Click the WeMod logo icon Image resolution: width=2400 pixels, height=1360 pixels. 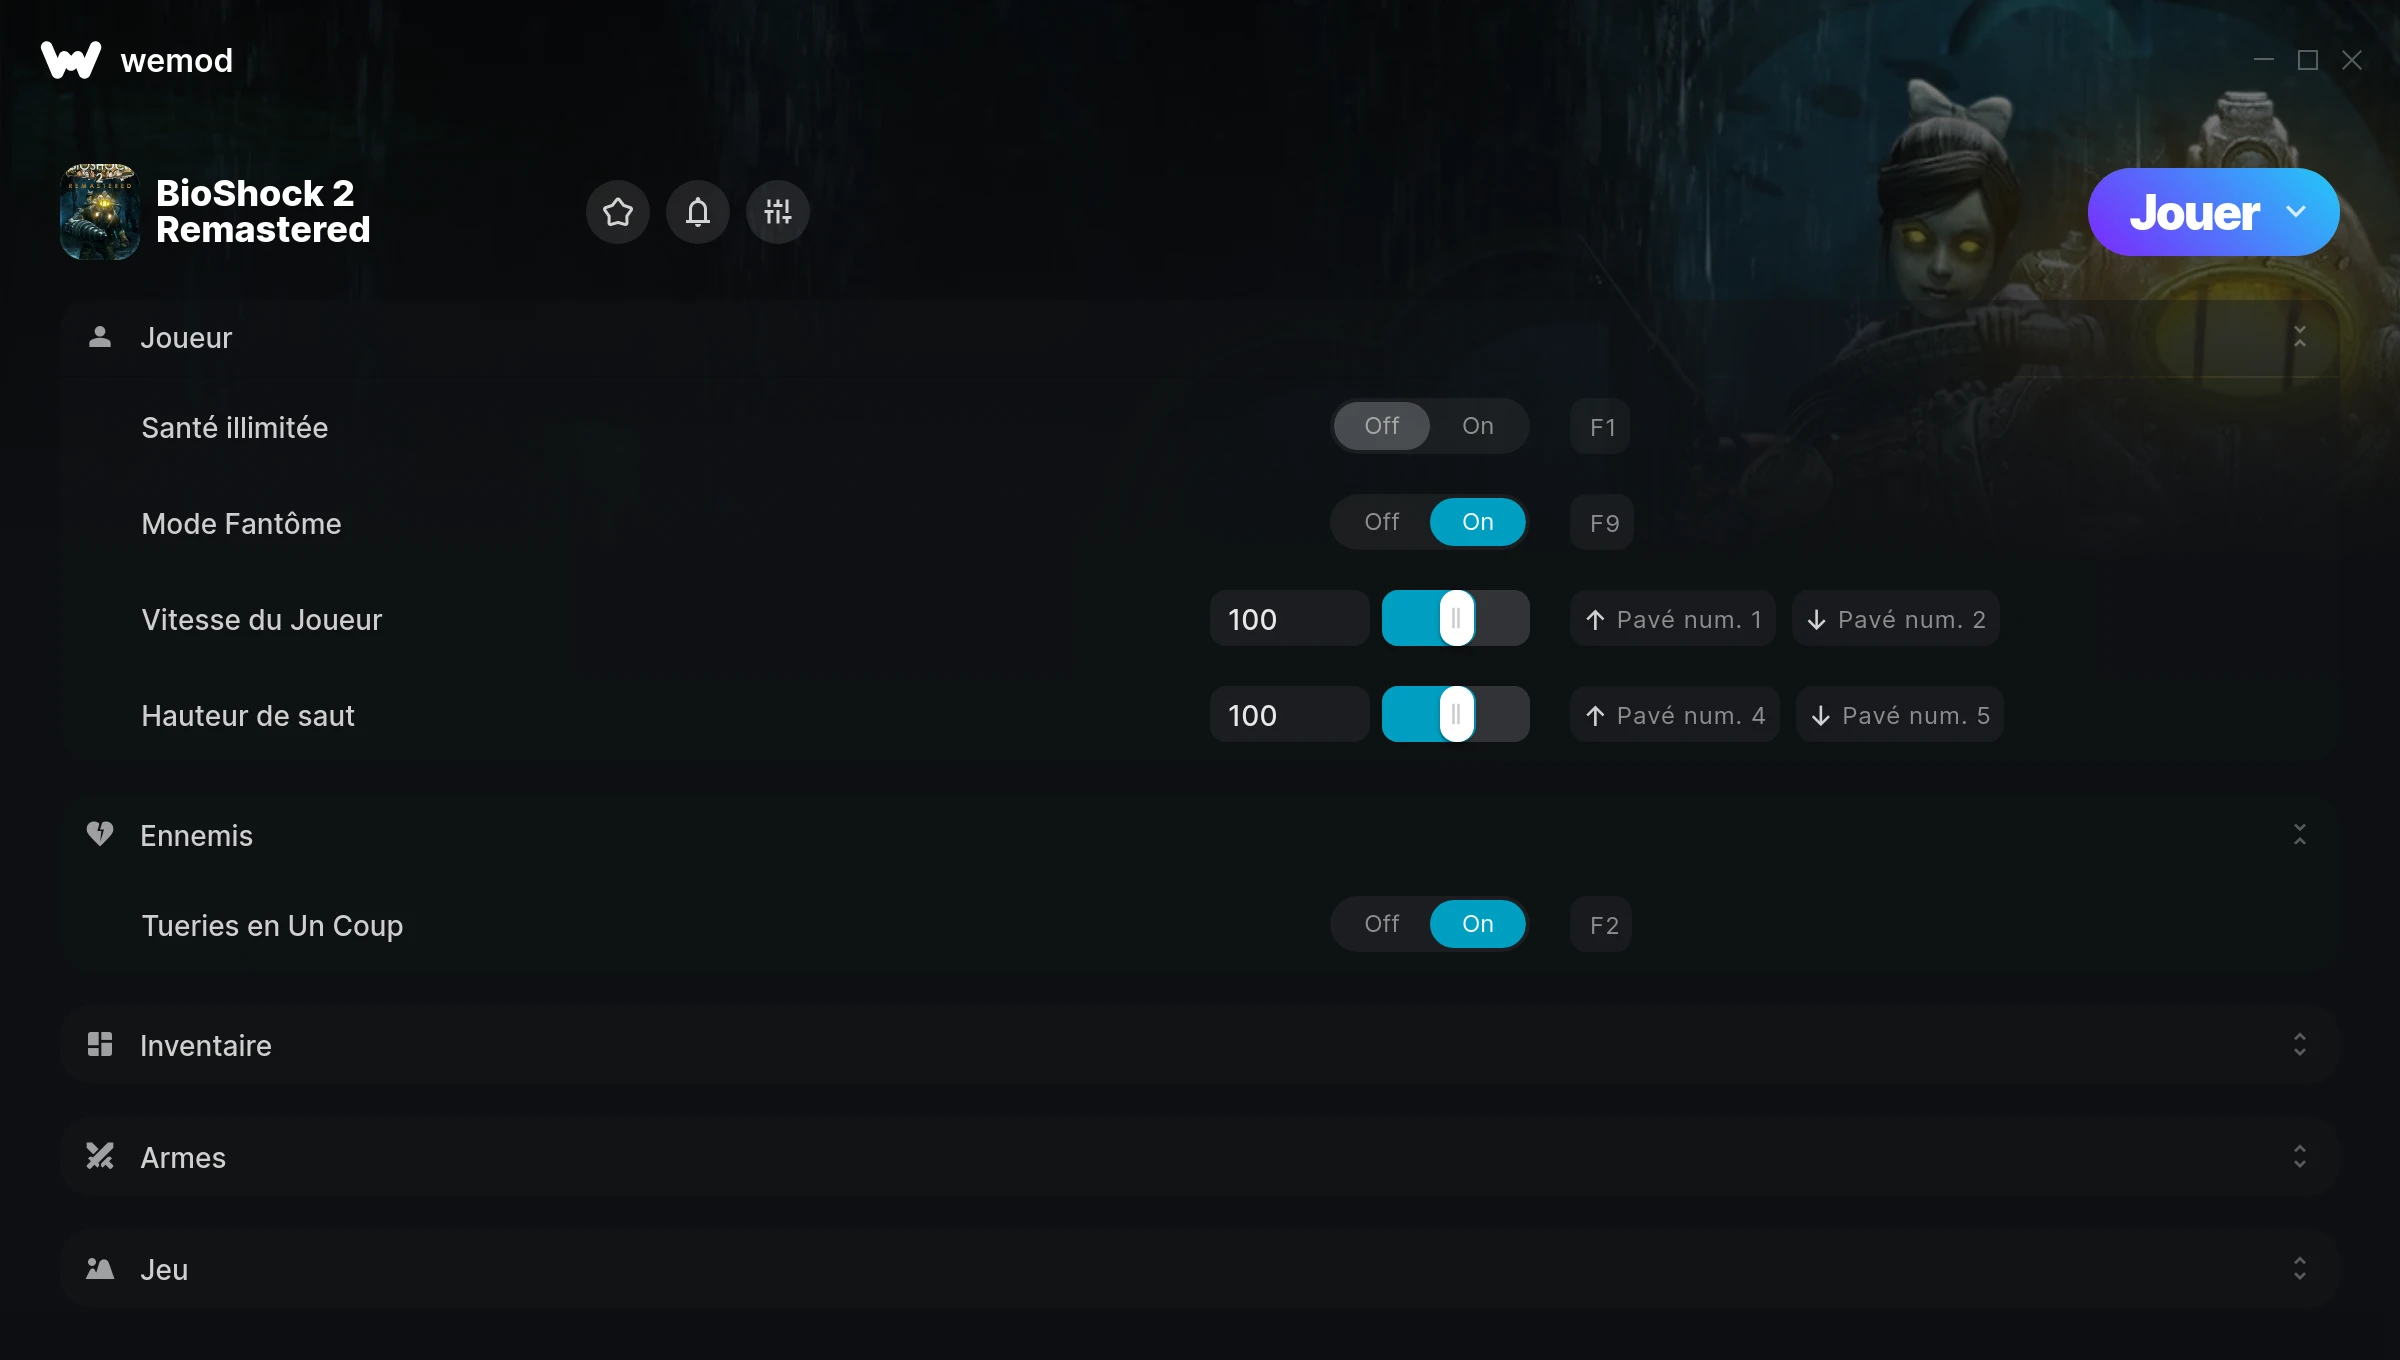[70, 60]
